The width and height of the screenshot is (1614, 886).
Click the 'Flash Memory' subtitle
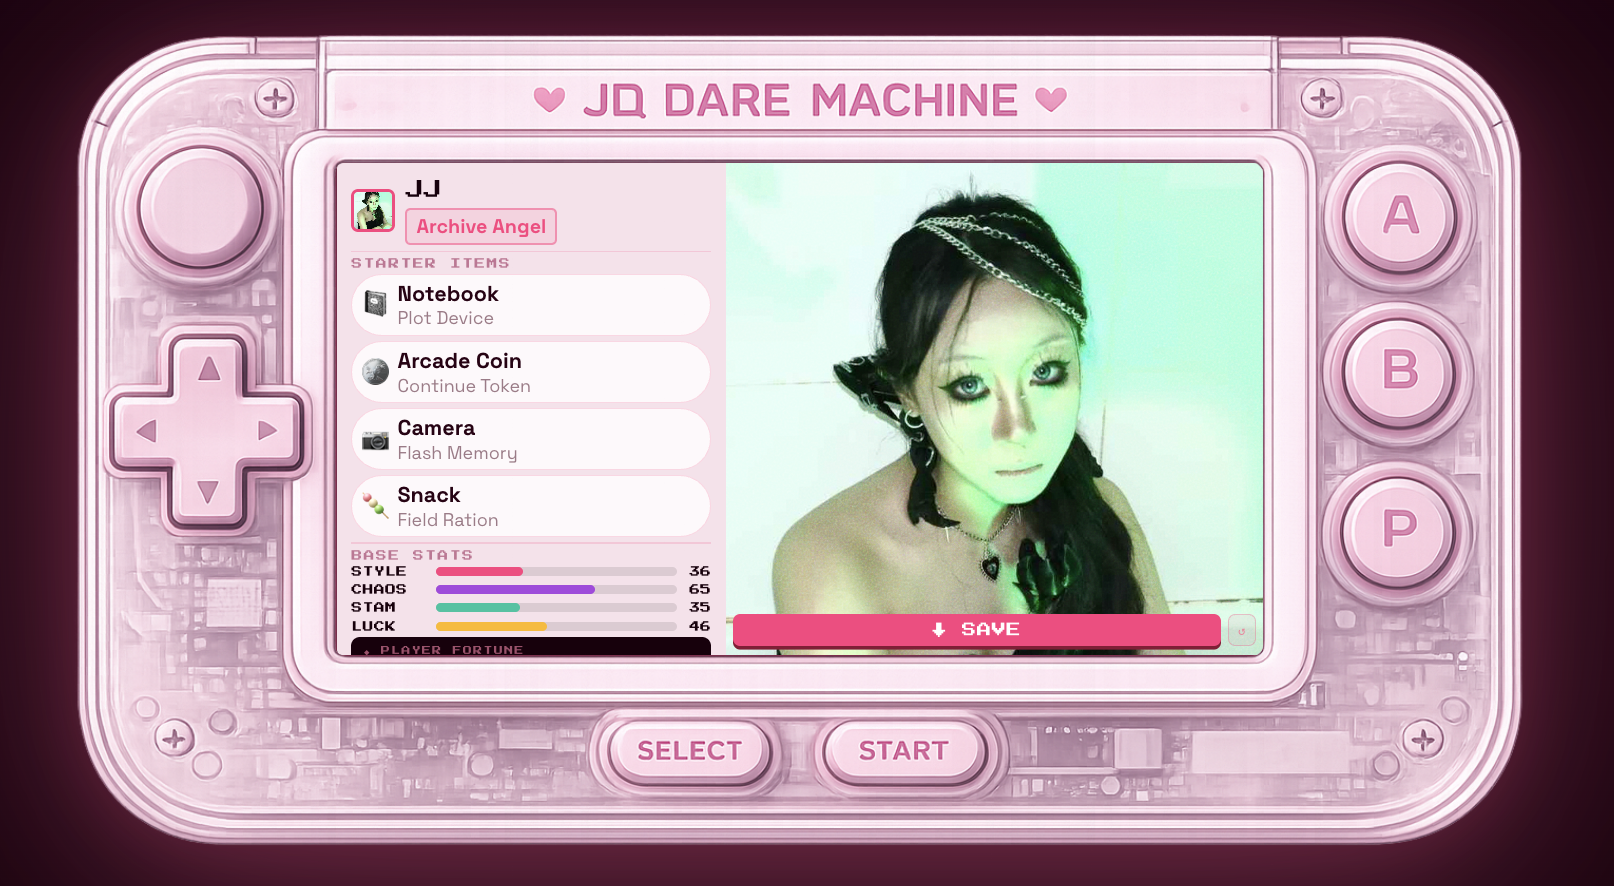click(x=457, y=453)
